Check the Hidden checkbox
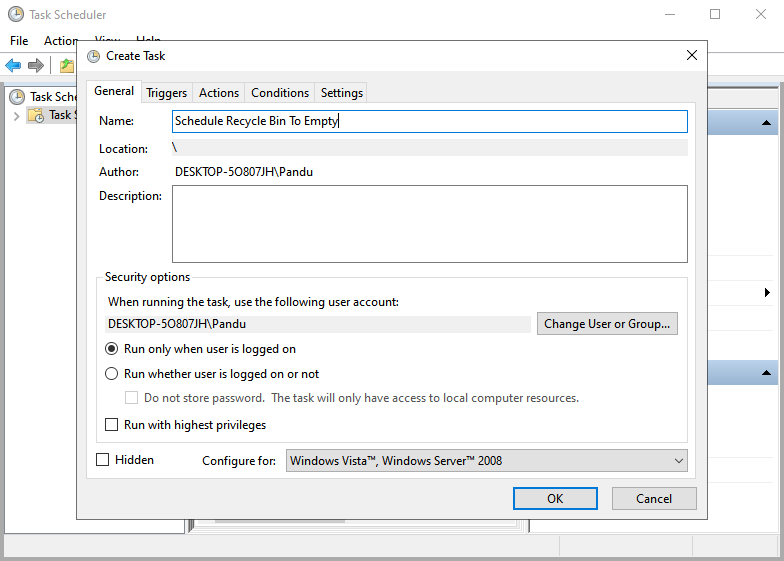 tap(103, 460)
